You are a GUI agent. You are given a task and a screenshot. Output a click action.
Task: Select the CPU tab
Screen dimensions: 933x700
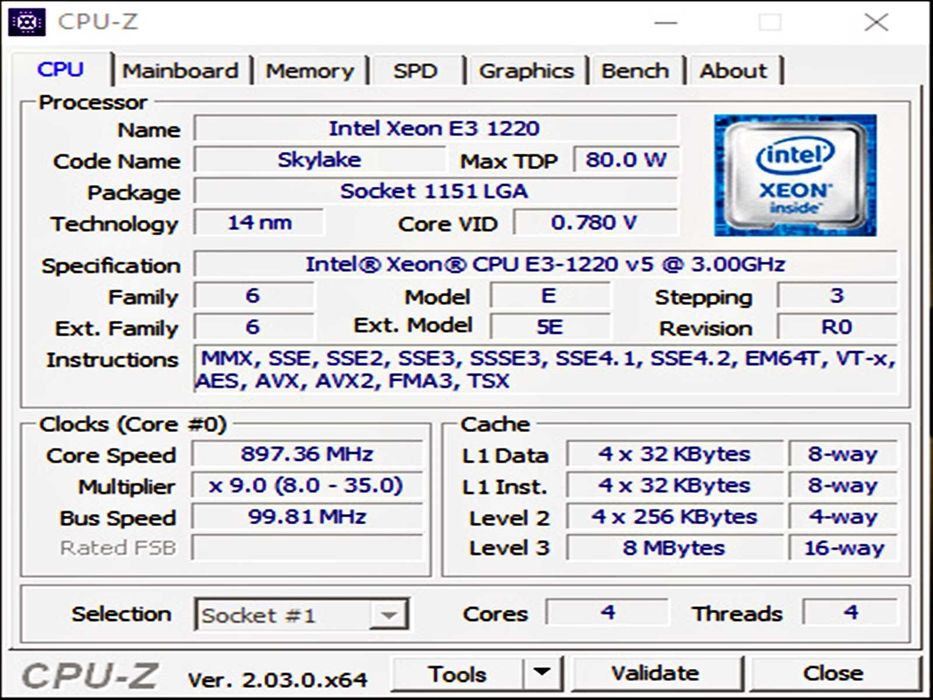coord(60,69)
